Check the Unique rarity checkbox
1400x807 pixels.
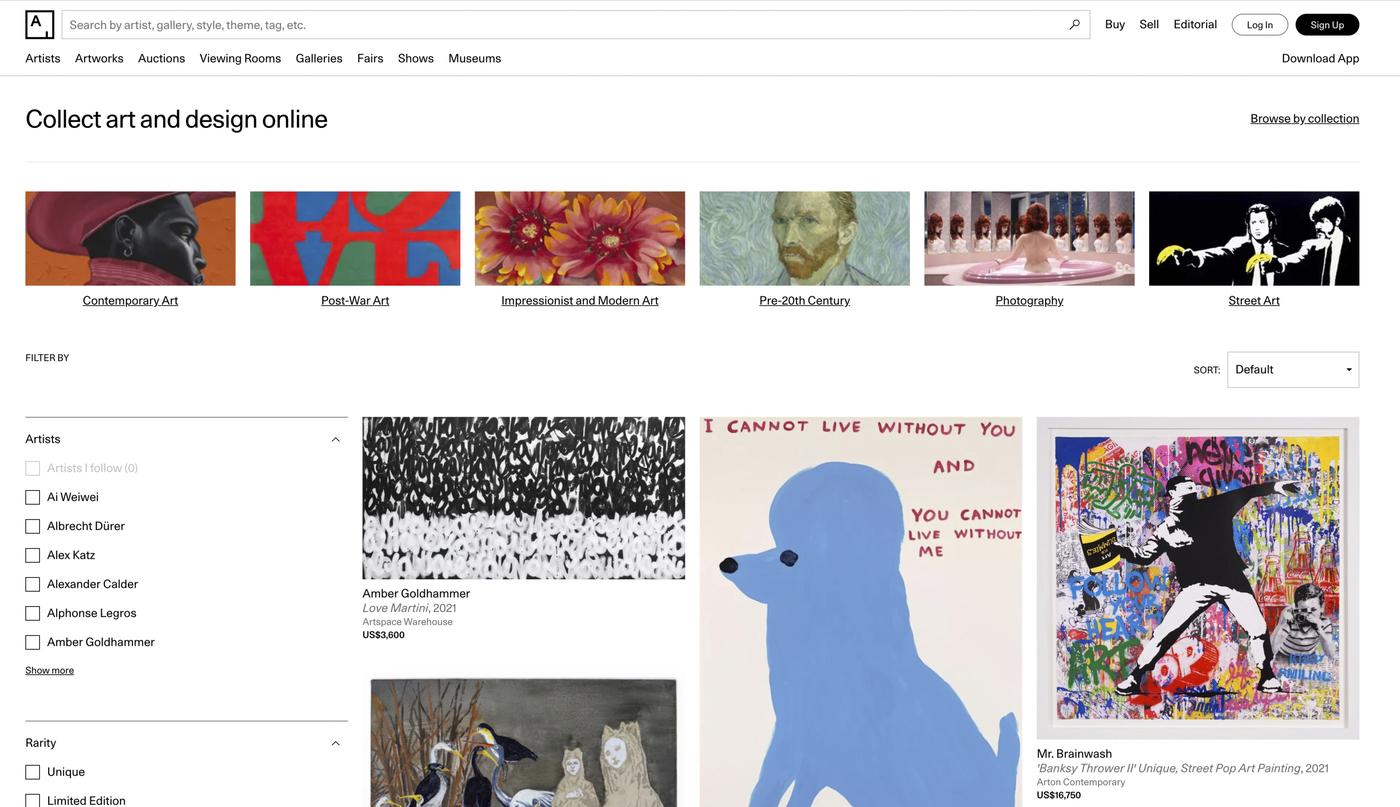(x=32, y=772)
